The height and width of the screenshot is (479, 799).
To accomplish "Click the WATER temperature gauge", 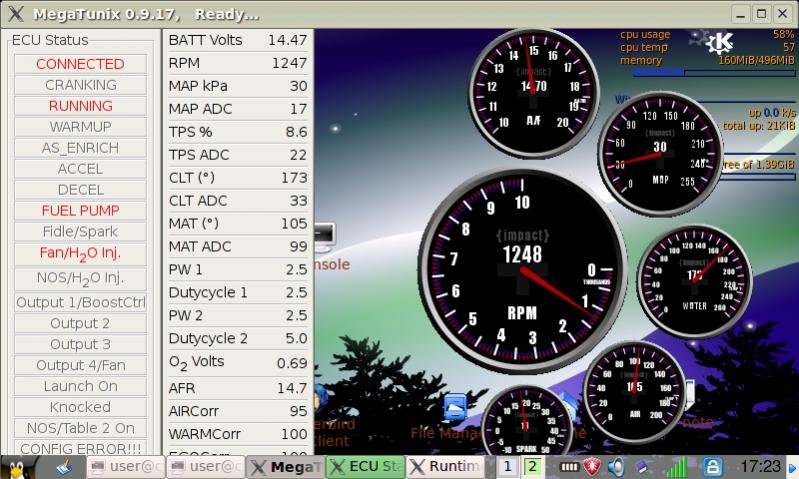I will (x=692, y=279).
